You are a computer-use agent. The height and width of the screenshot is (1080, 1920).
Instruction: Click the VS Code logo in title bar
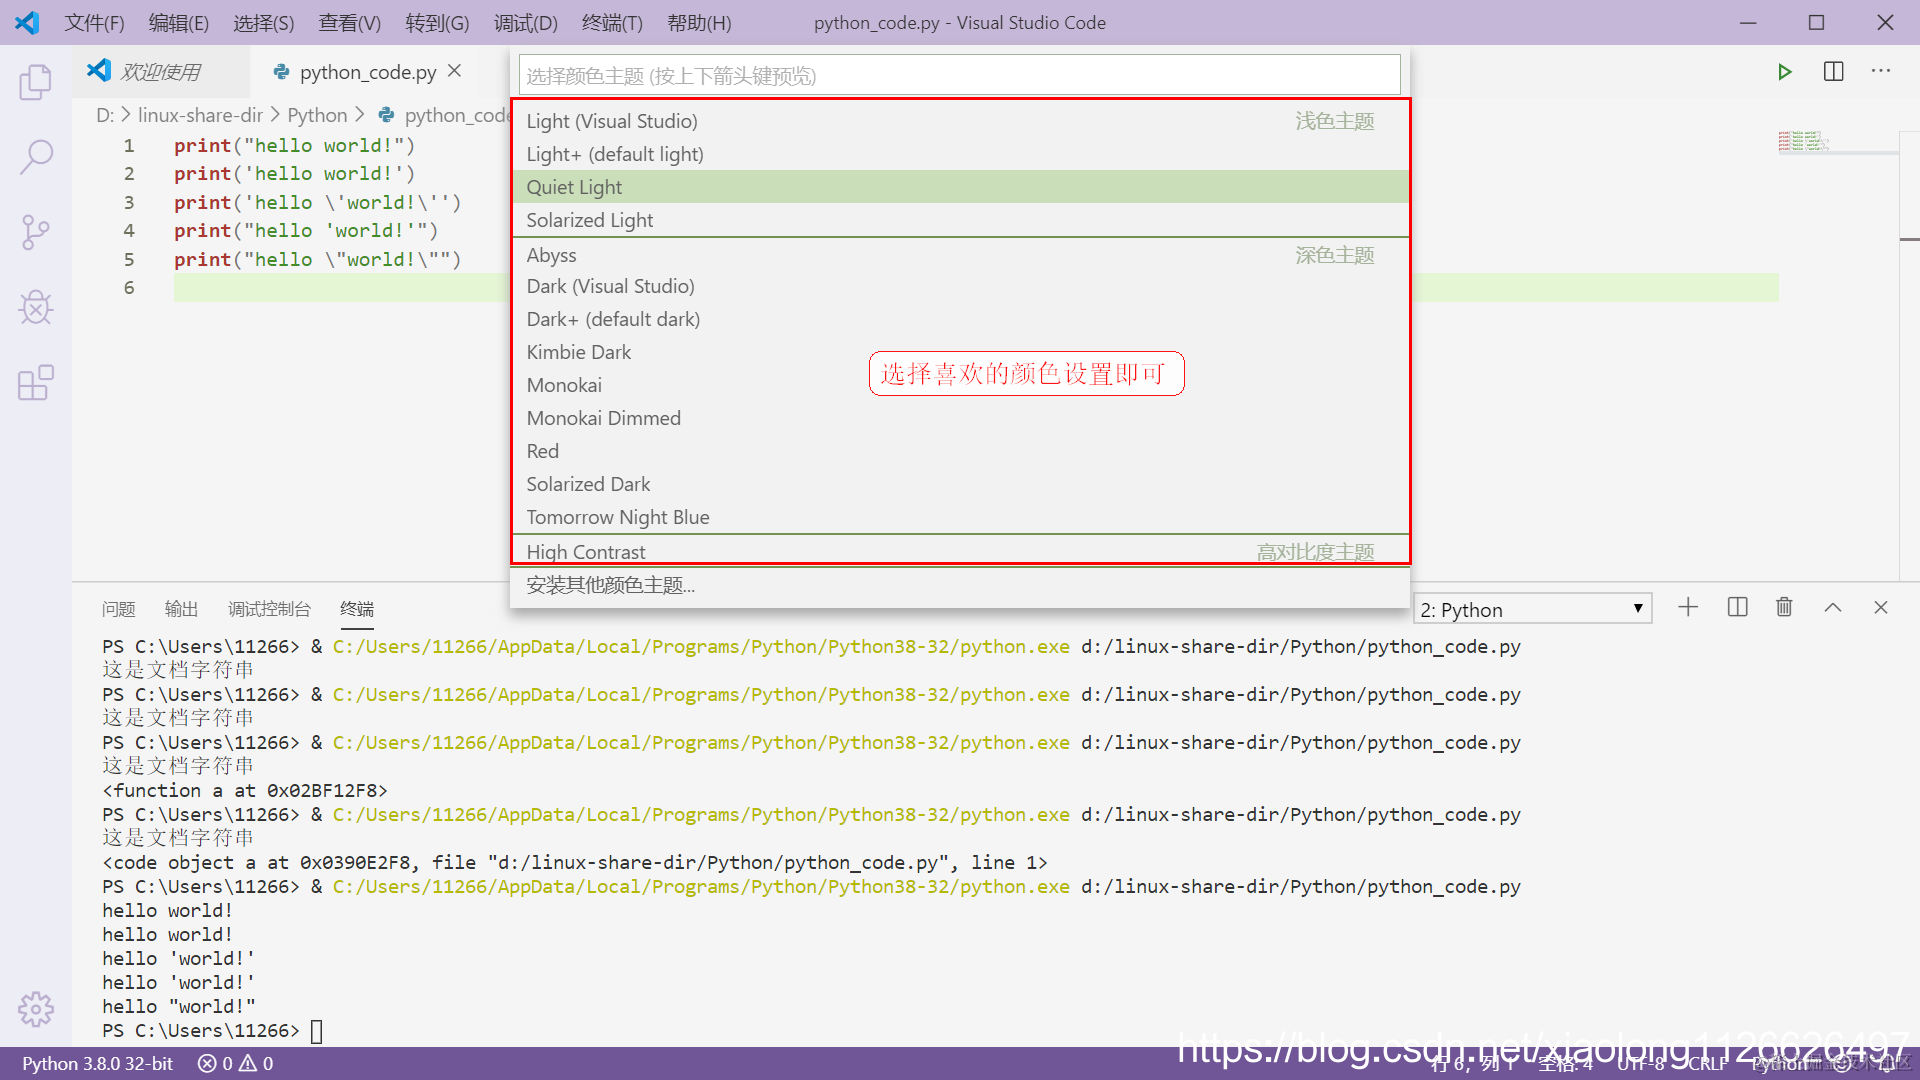27,22
